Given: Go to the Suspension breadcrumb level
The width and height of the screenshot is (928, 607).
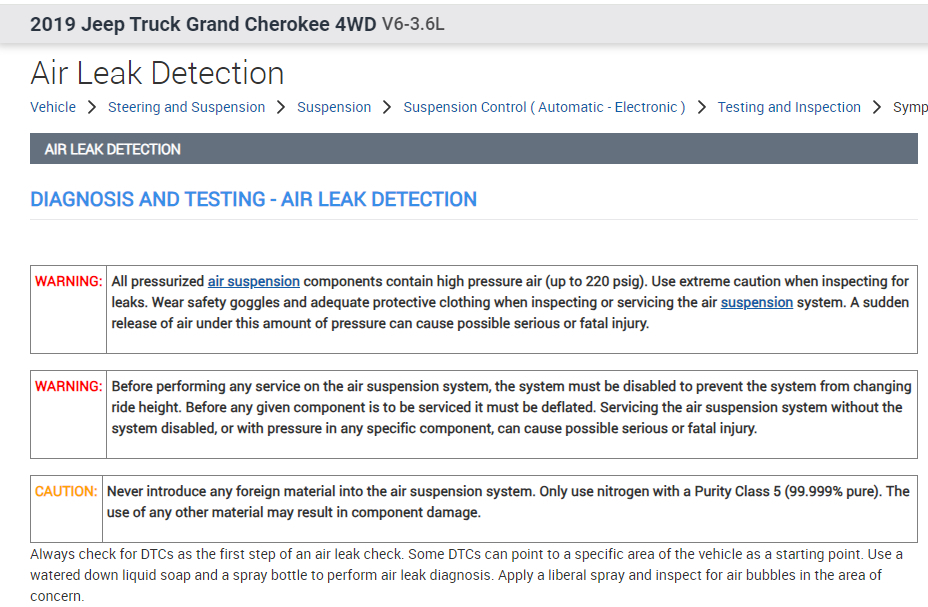Looking at the screenshot, I should 334,107.
